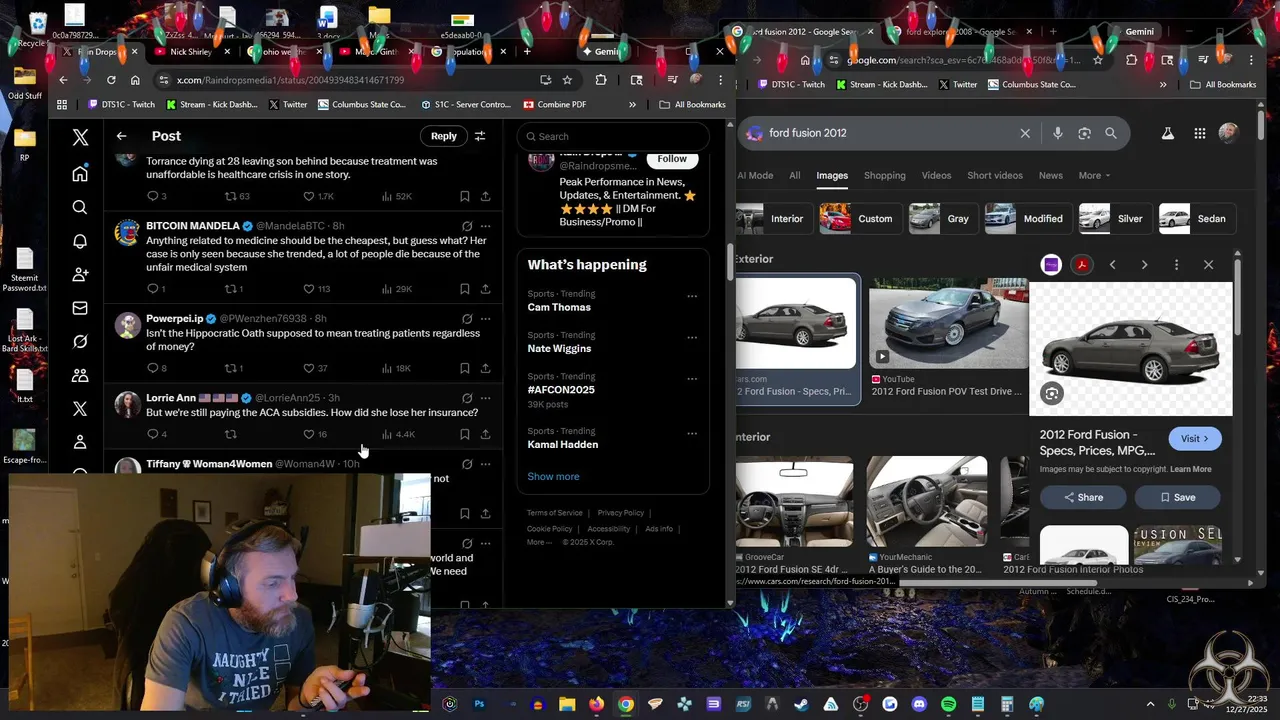Expand hidden bookmarks chevron in Google window

[1163, 85]
